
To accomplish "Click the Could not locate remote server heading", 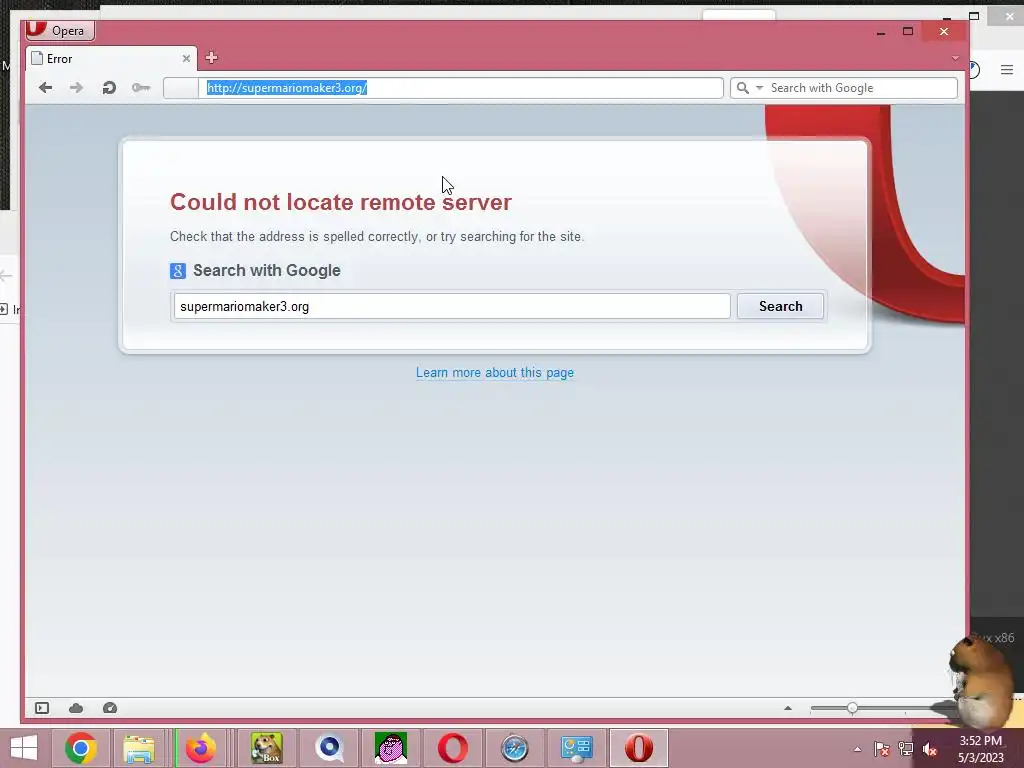I will 341,202.
